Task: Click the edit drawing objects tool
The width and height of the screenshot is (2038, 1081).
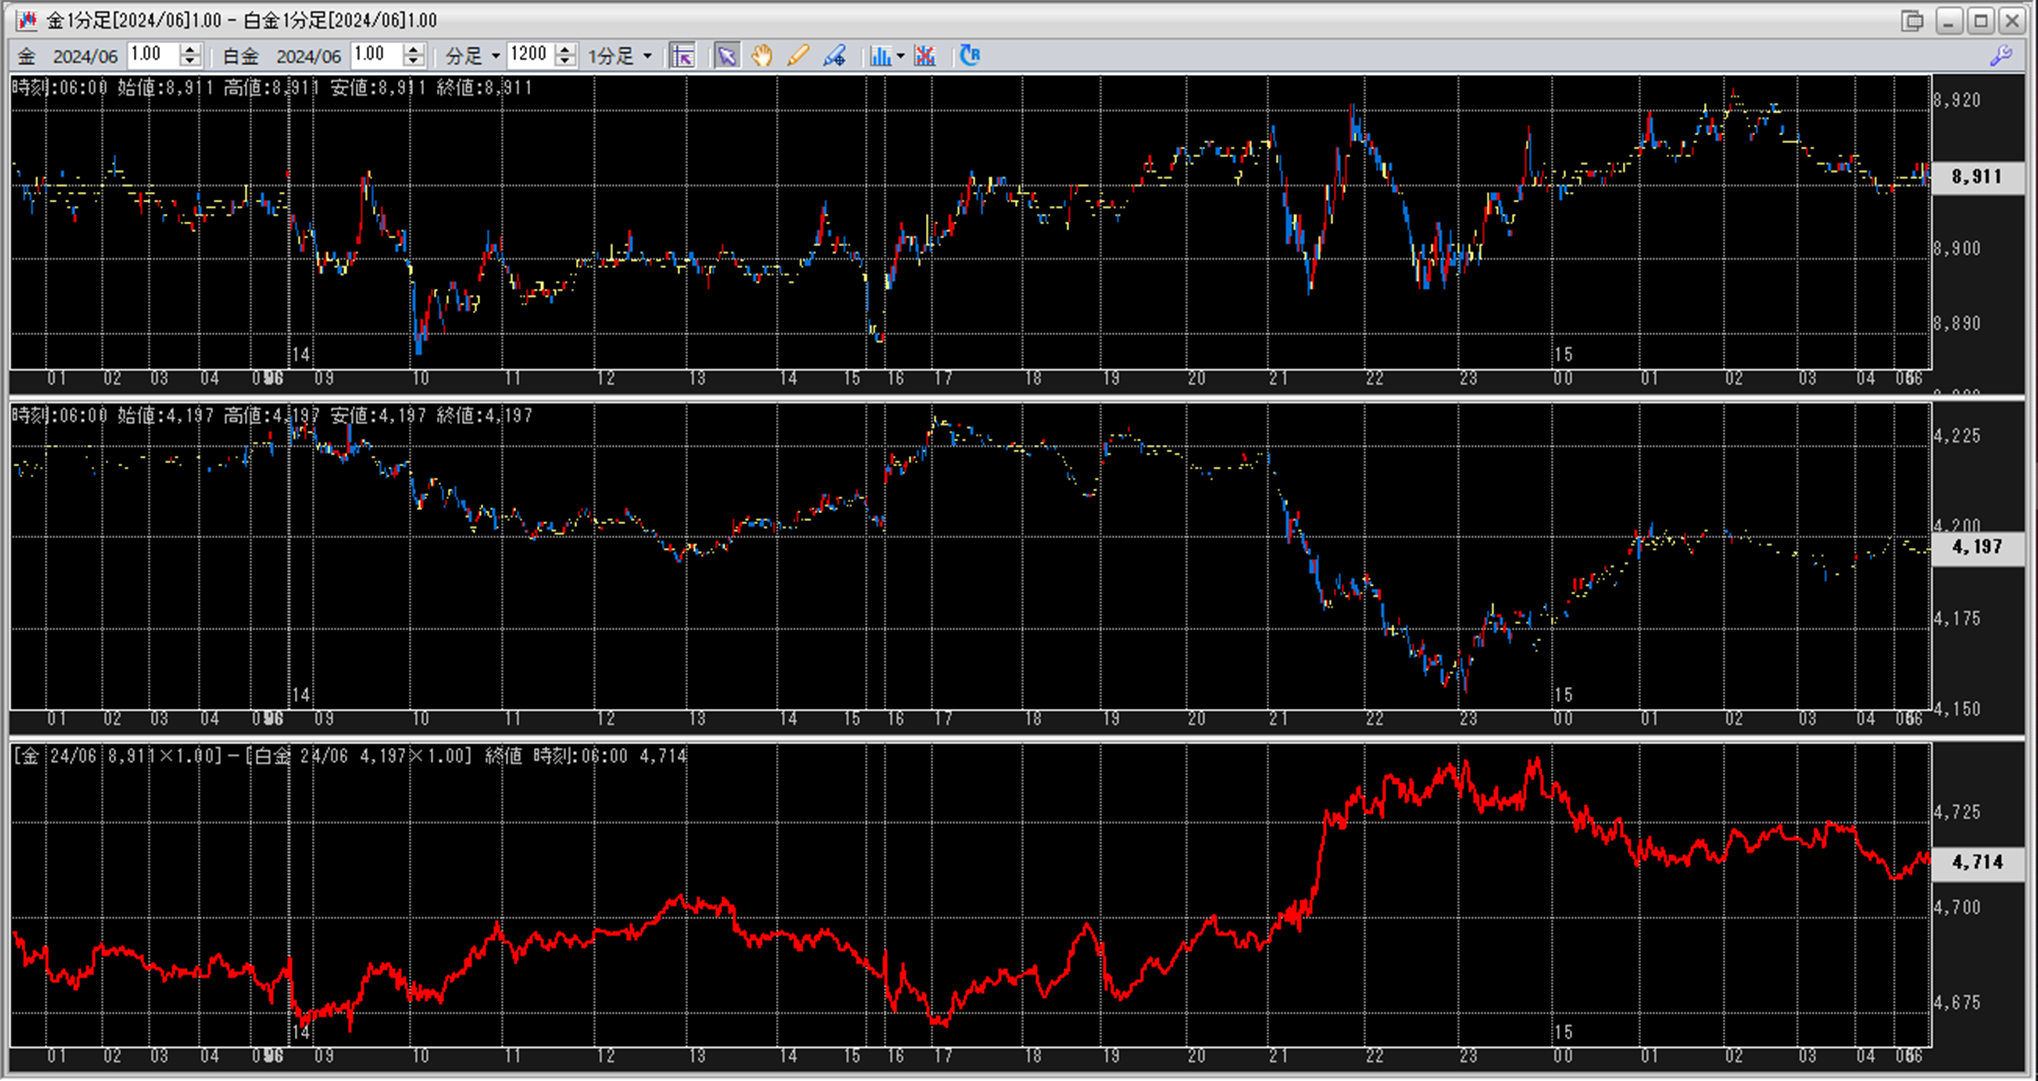Action: (x=835, y=56)
